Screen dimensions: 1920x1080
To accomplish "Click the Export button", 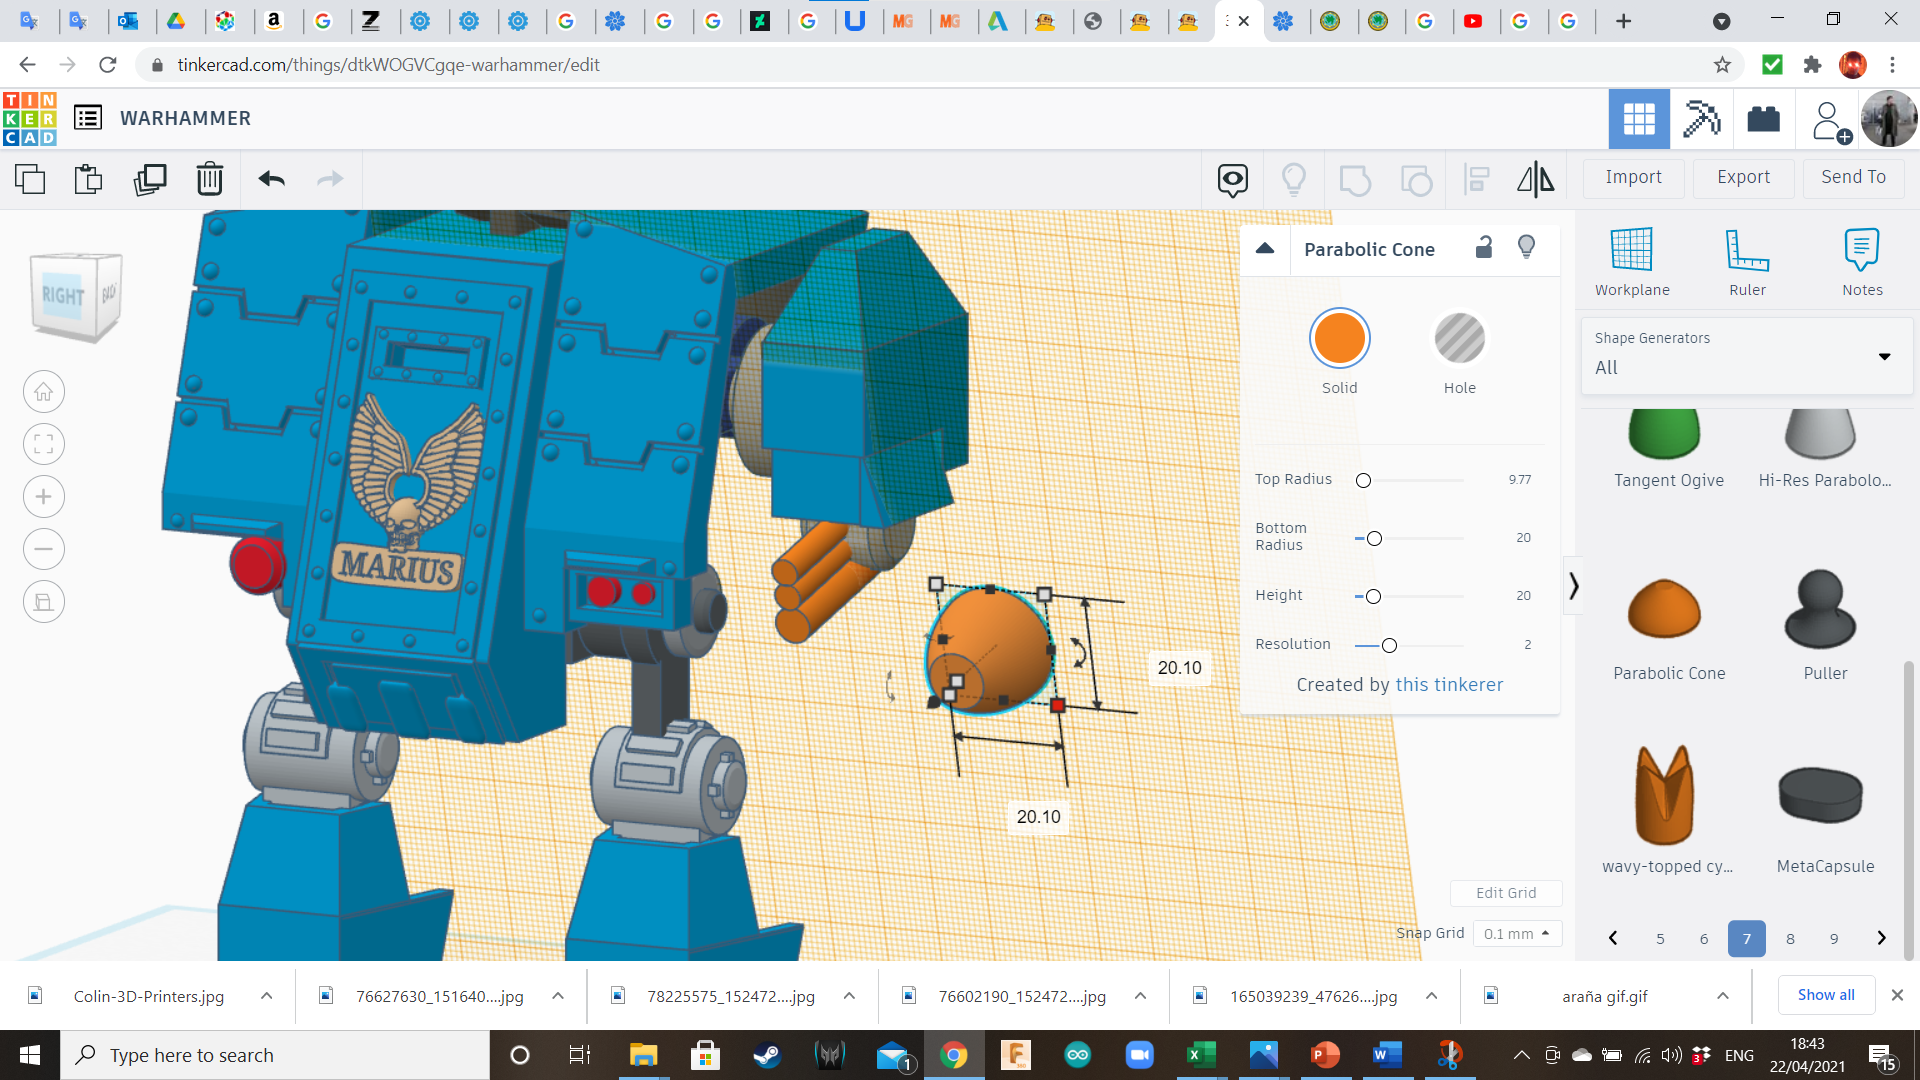I will tap(1743, 177).
